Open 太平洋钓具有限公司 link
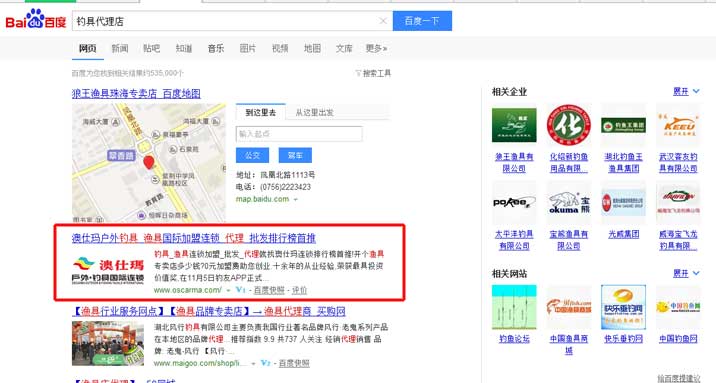 pos(514,240)
